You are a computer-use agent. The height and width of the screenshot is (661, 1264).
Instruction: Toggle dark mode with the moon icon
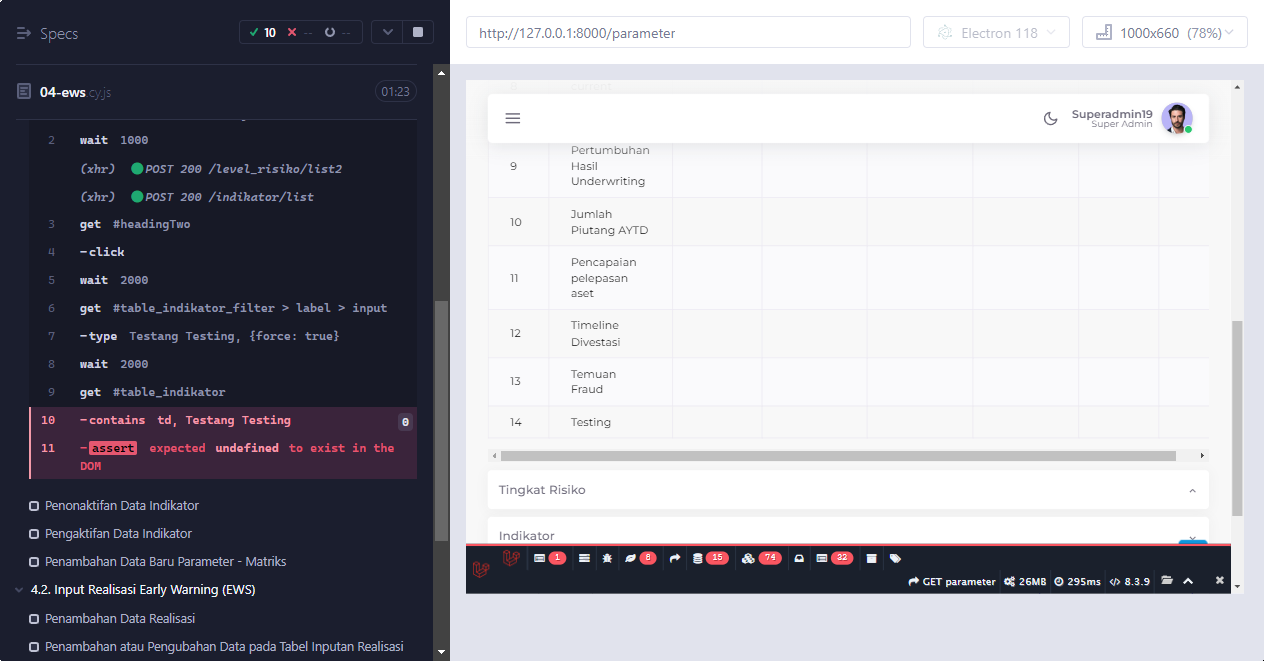click(x=1050, y=118)
